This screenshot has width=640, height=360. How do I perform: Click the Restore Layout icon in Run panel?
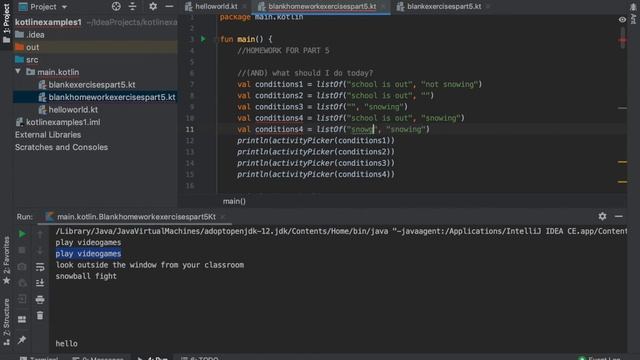click(x=22, y=319)
